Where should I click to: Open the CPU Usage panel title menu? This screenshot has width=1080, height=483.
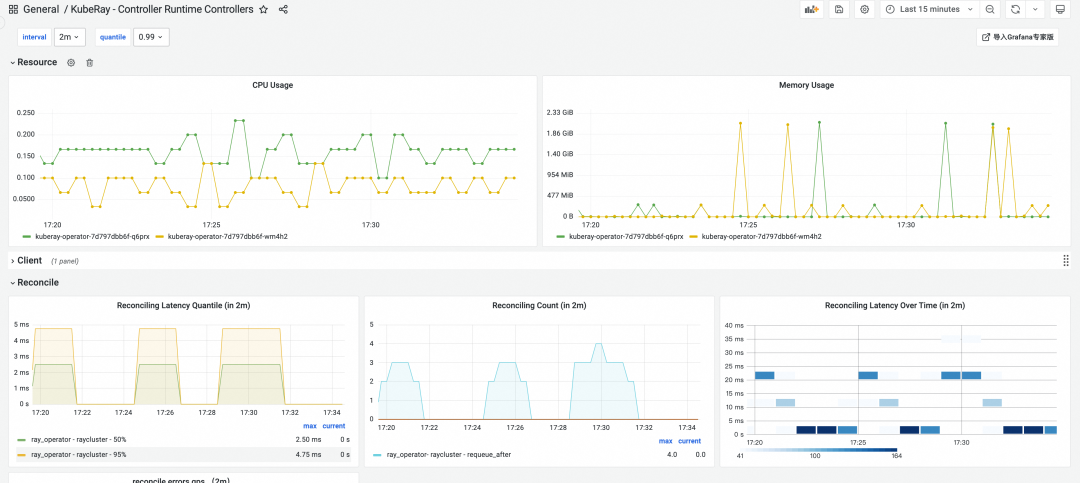pos(272,85)
